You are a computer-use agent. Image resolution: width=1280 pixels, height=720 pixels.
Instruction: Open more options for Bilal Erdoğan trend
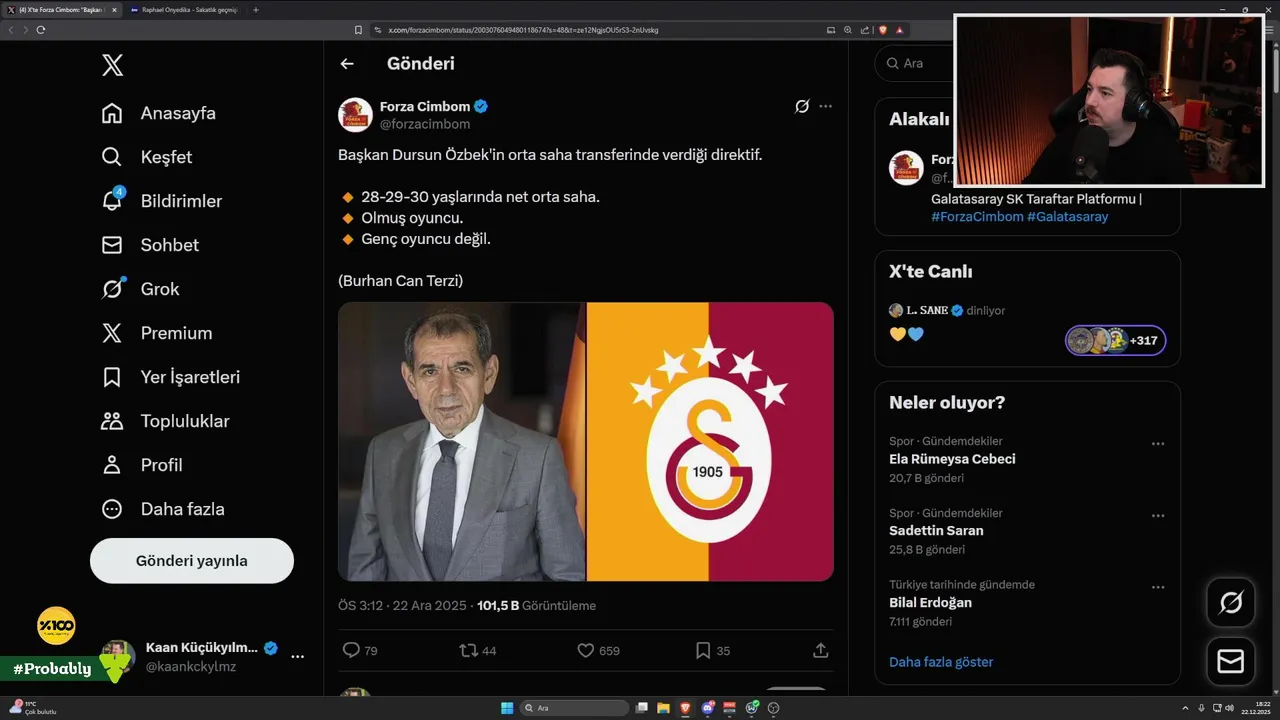click(1157, 588)
